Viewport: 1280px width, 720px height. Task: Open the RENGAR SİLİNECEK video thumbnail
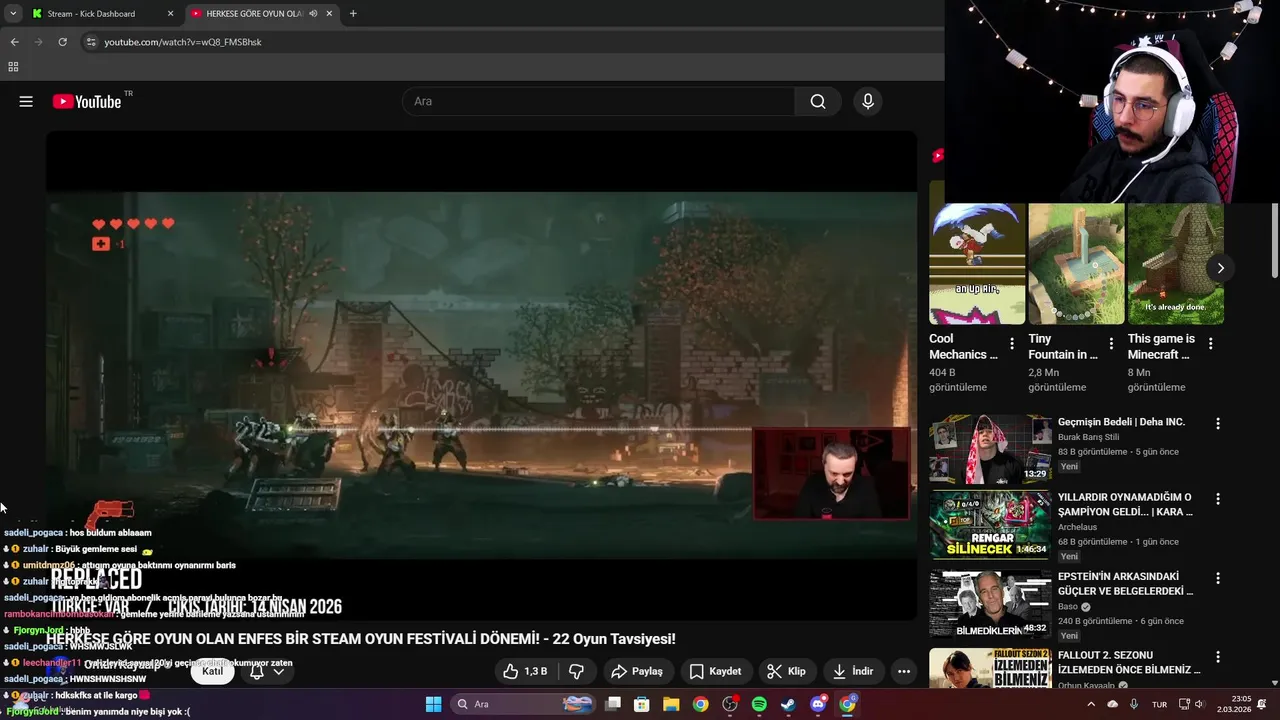click(990, 524)
